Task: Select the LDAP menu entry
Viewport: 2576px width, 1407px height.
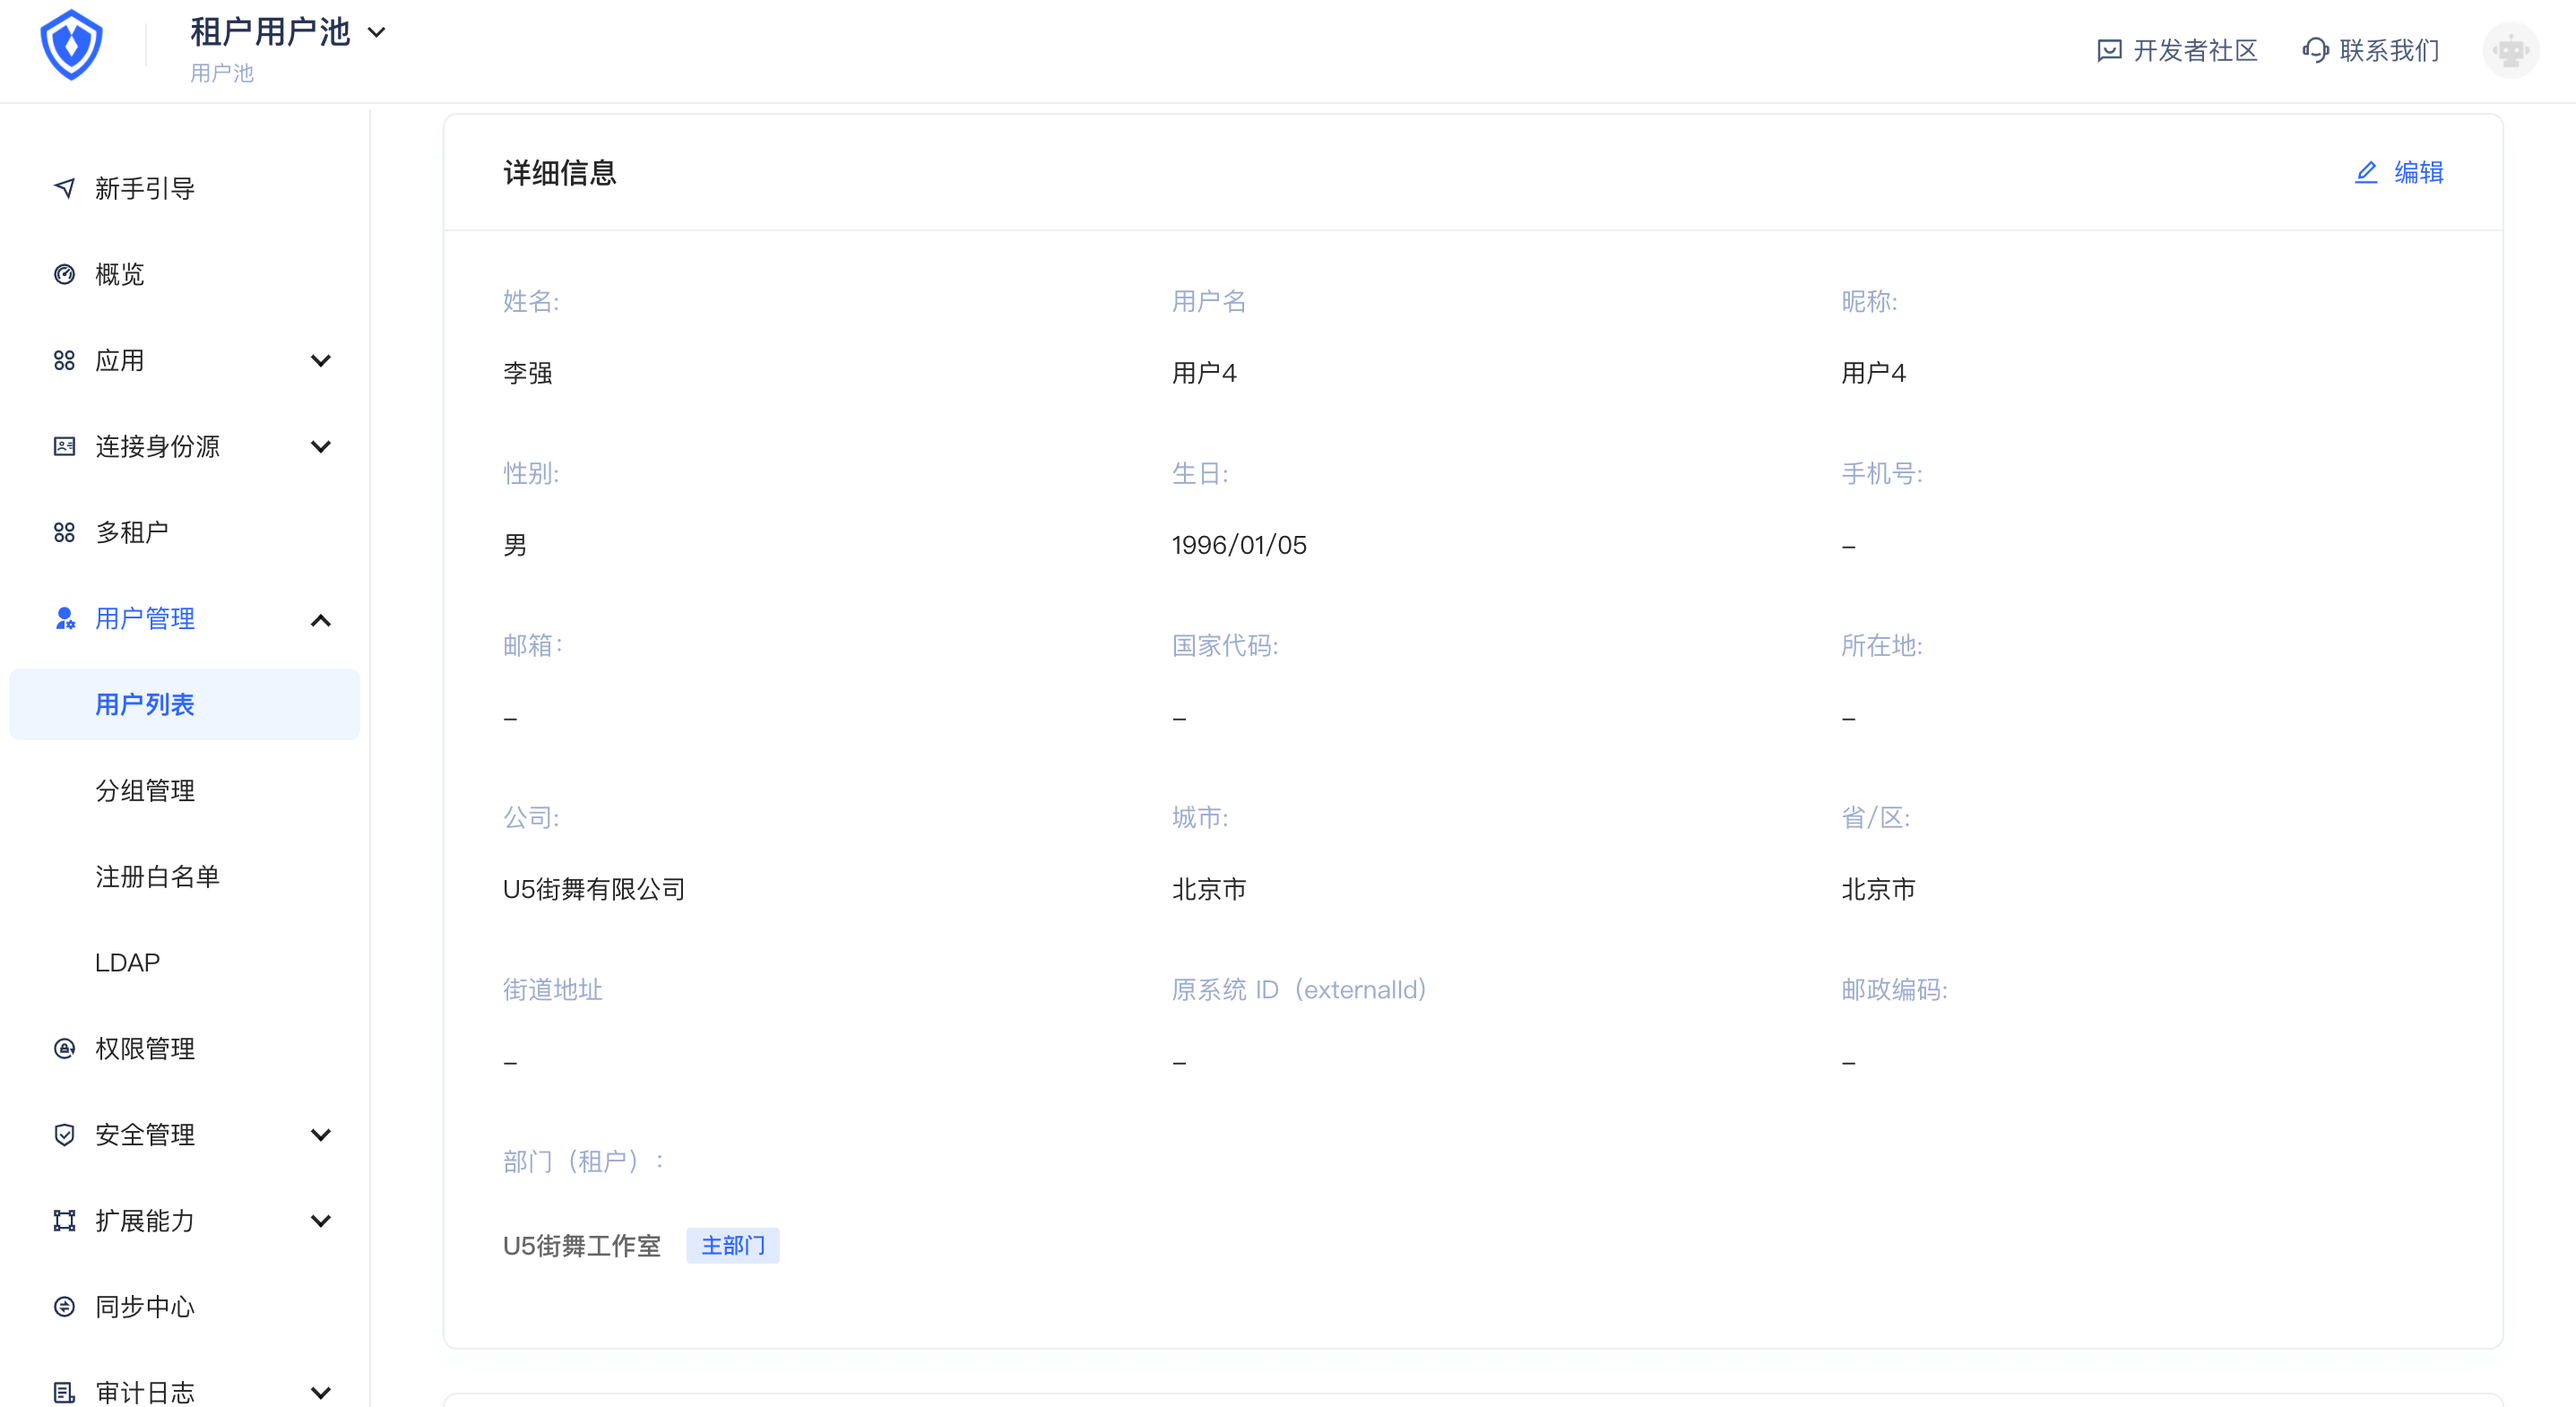Action: pyautogui.click(x=127, y=962)
